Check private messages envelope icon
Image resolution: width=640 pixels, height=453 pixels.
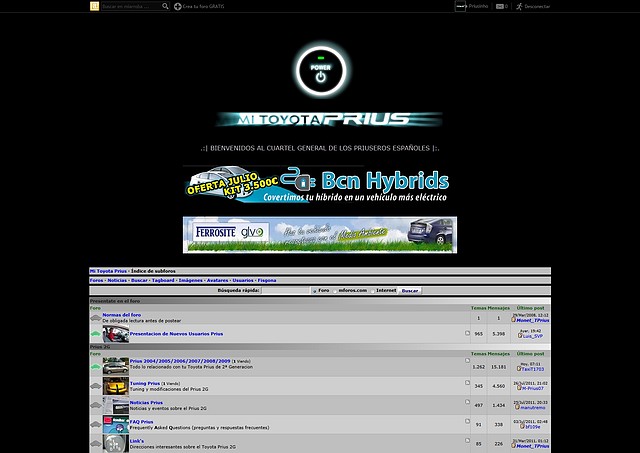tap(500, 6)
